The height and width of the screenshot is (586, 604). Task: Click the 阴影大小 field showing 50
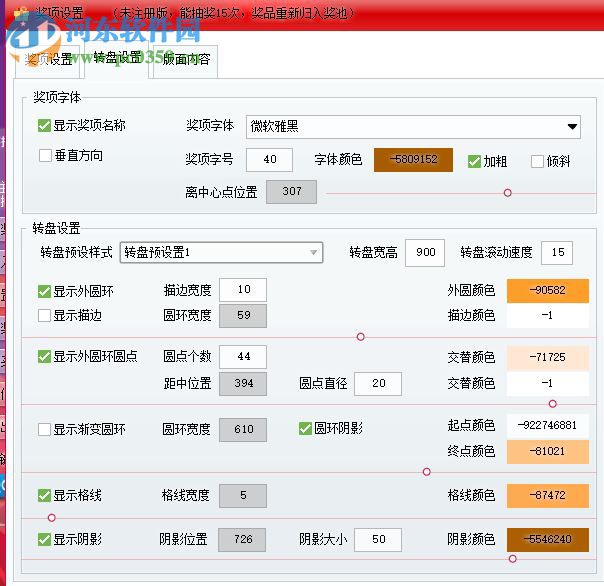pos(378,539)
